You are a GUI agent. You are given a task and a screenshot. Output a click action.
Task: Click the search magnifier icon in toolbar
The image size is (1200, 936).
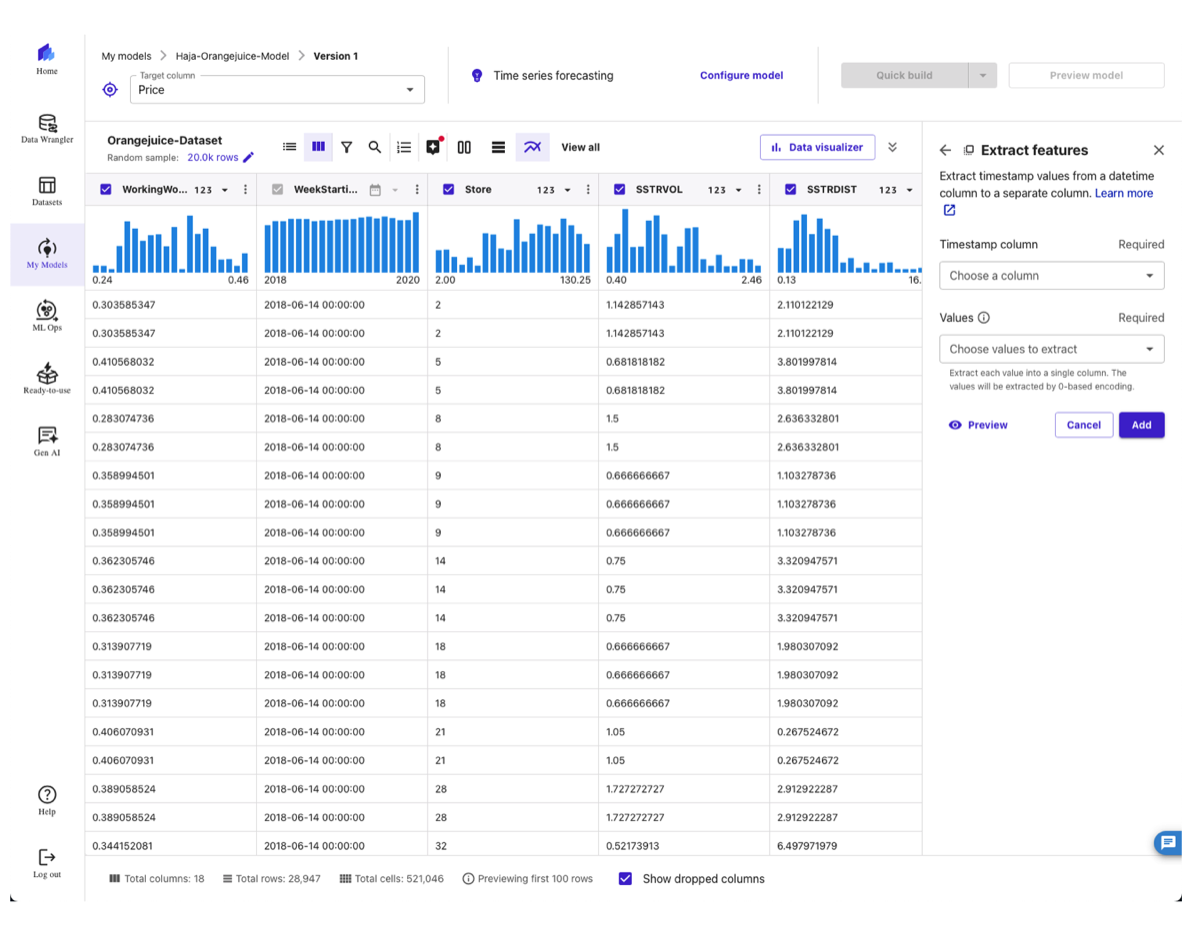pos(375,147)
